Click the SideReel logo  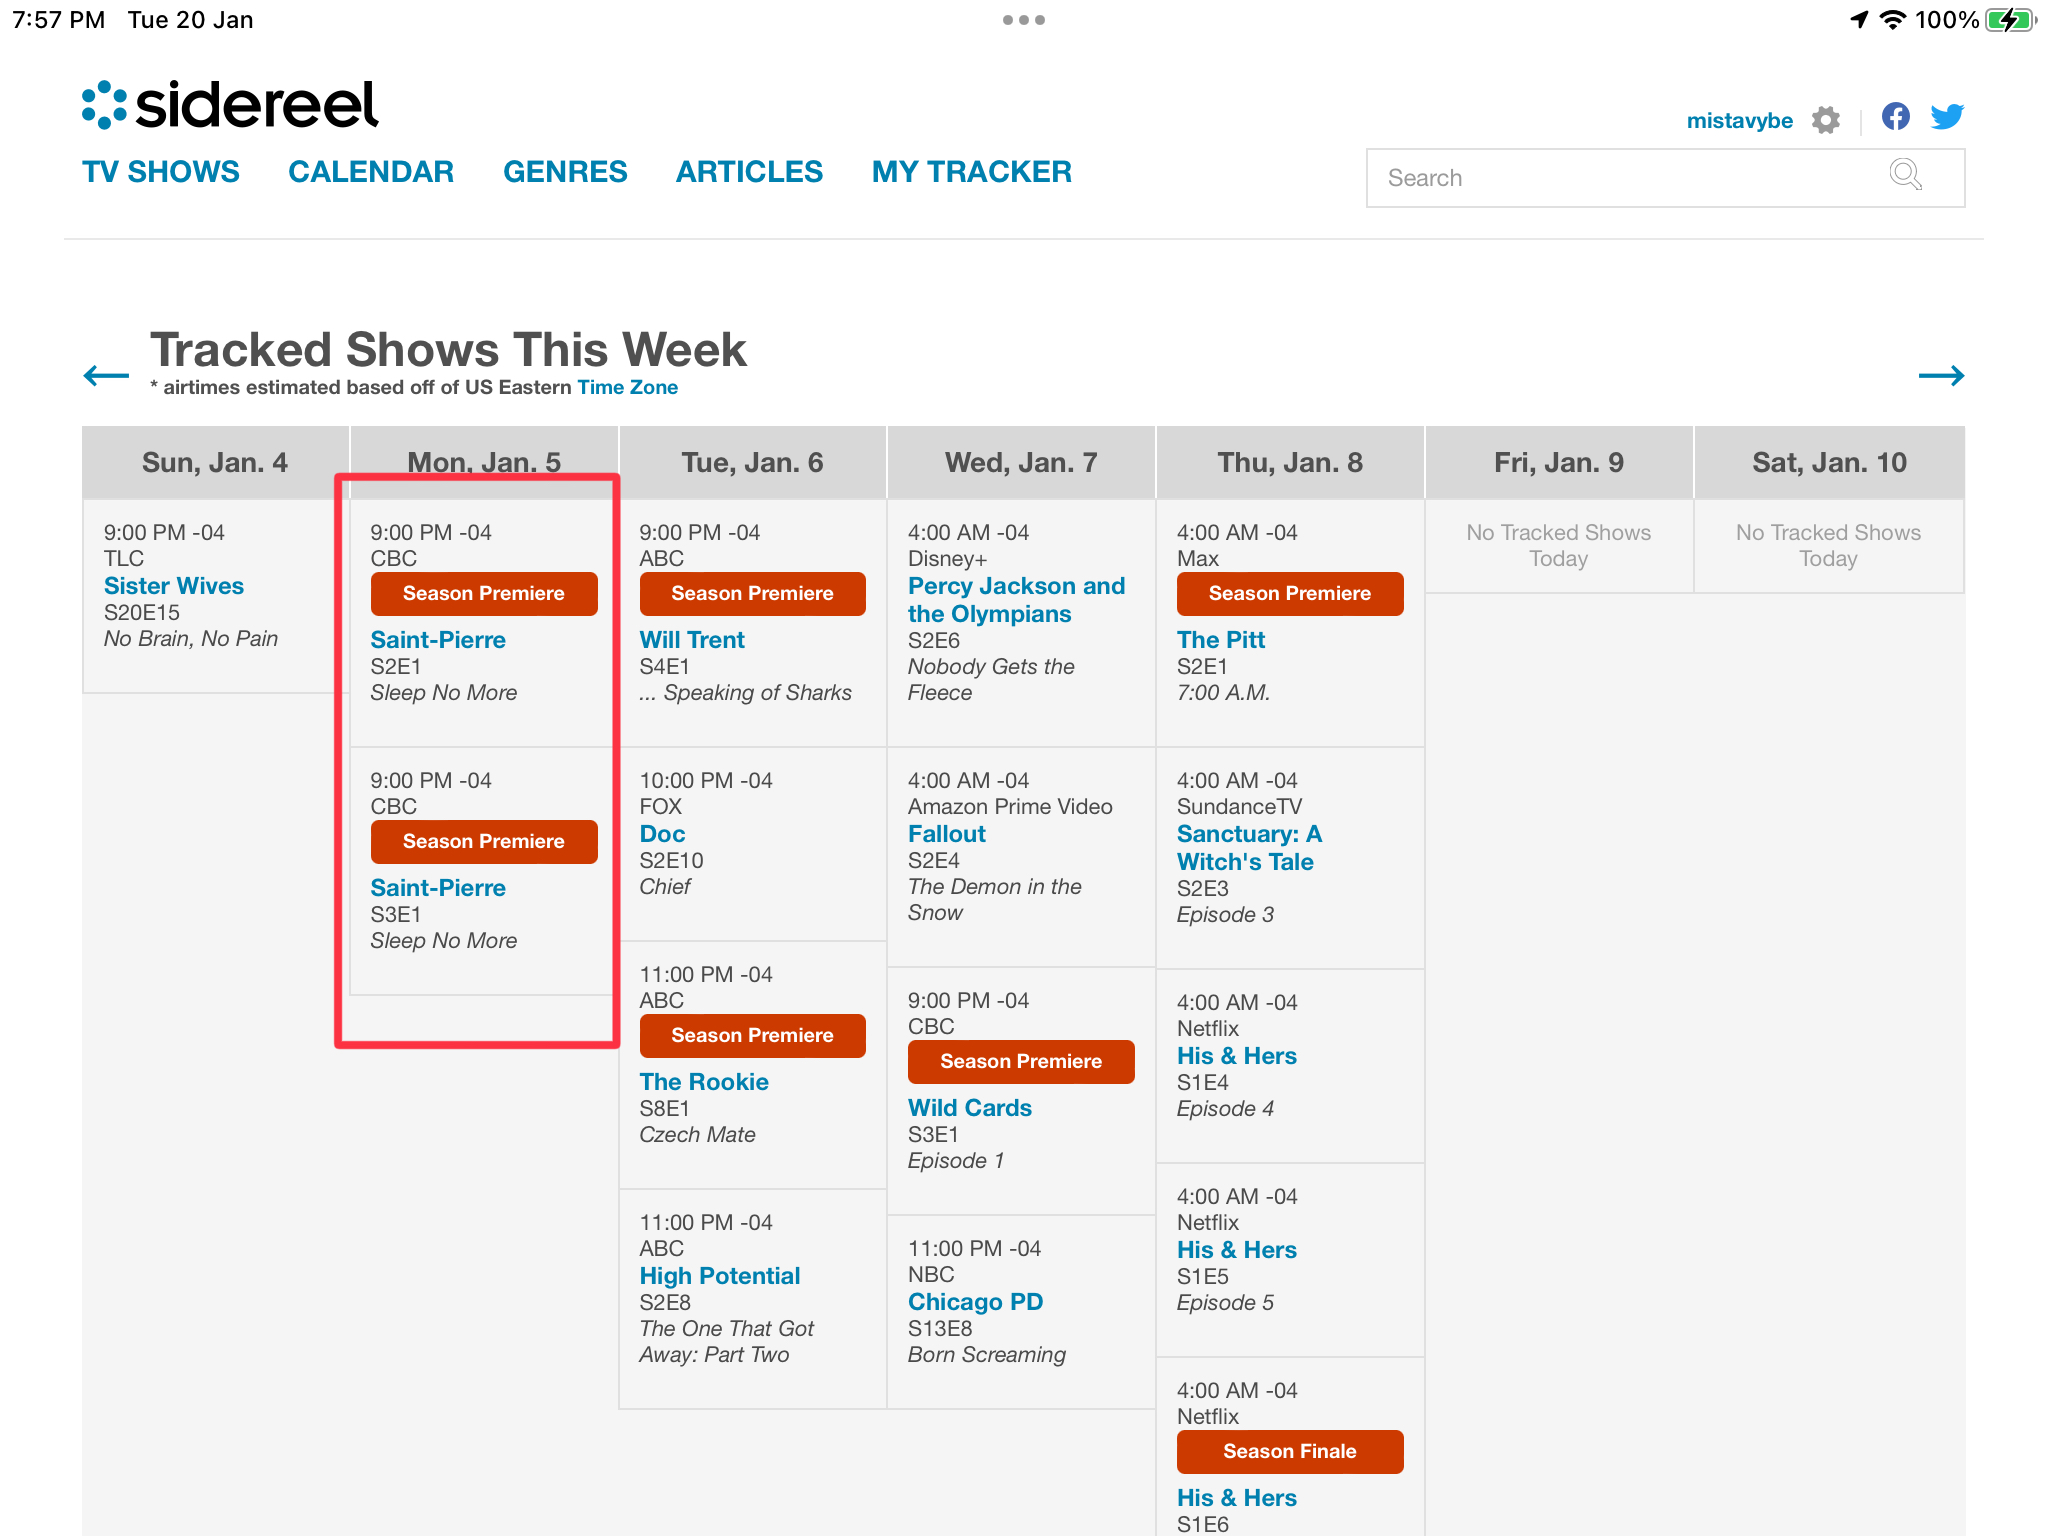[230, 105]
